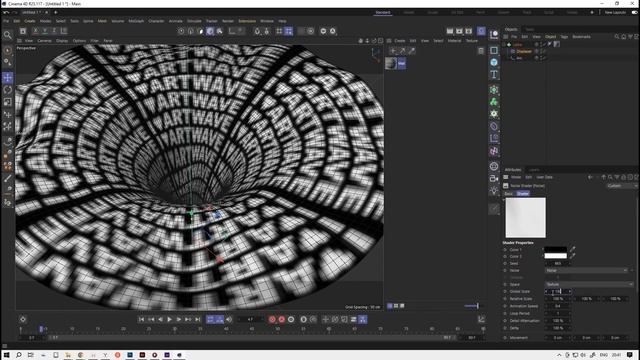Toggle Seed animation dot

point(505,263)
